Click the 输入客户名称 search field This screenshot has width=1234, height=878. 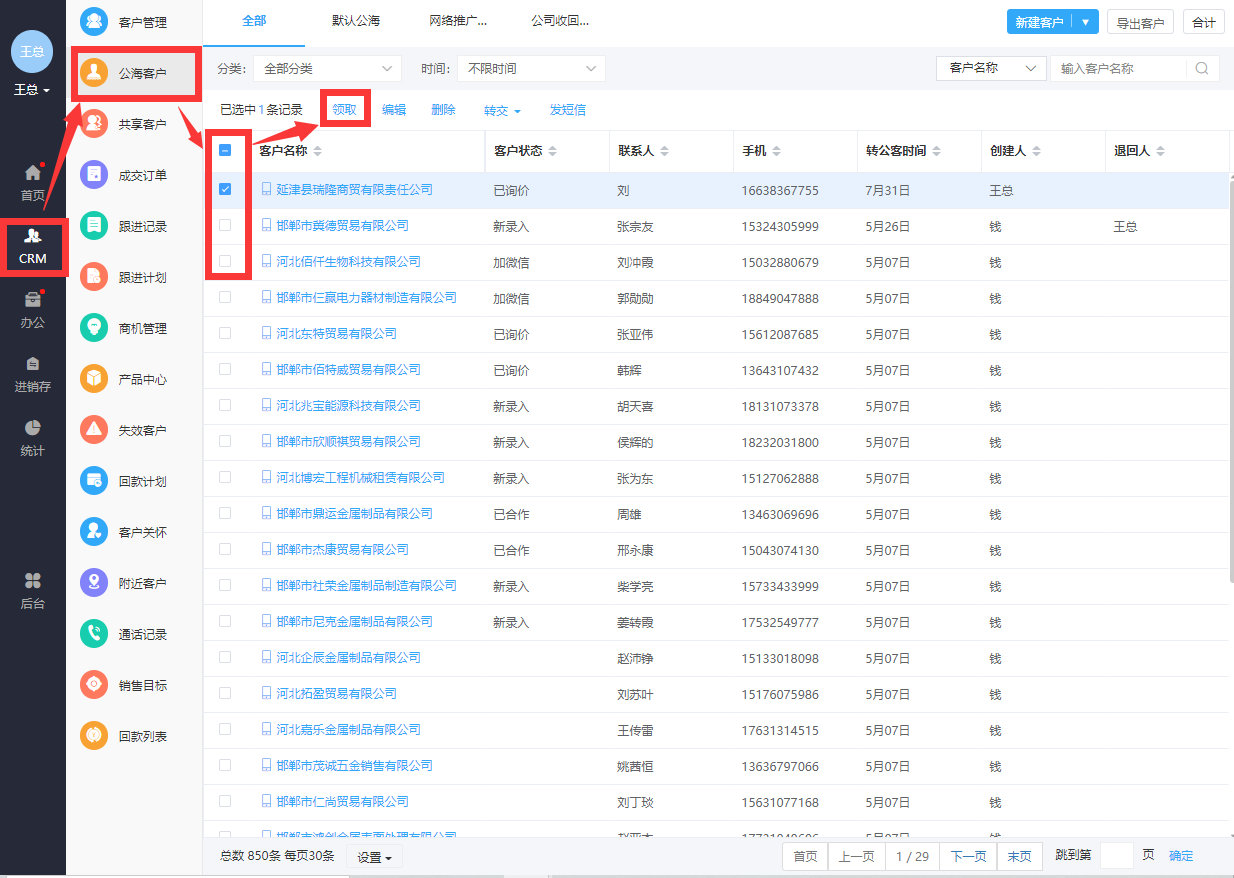coord(1118,68)
